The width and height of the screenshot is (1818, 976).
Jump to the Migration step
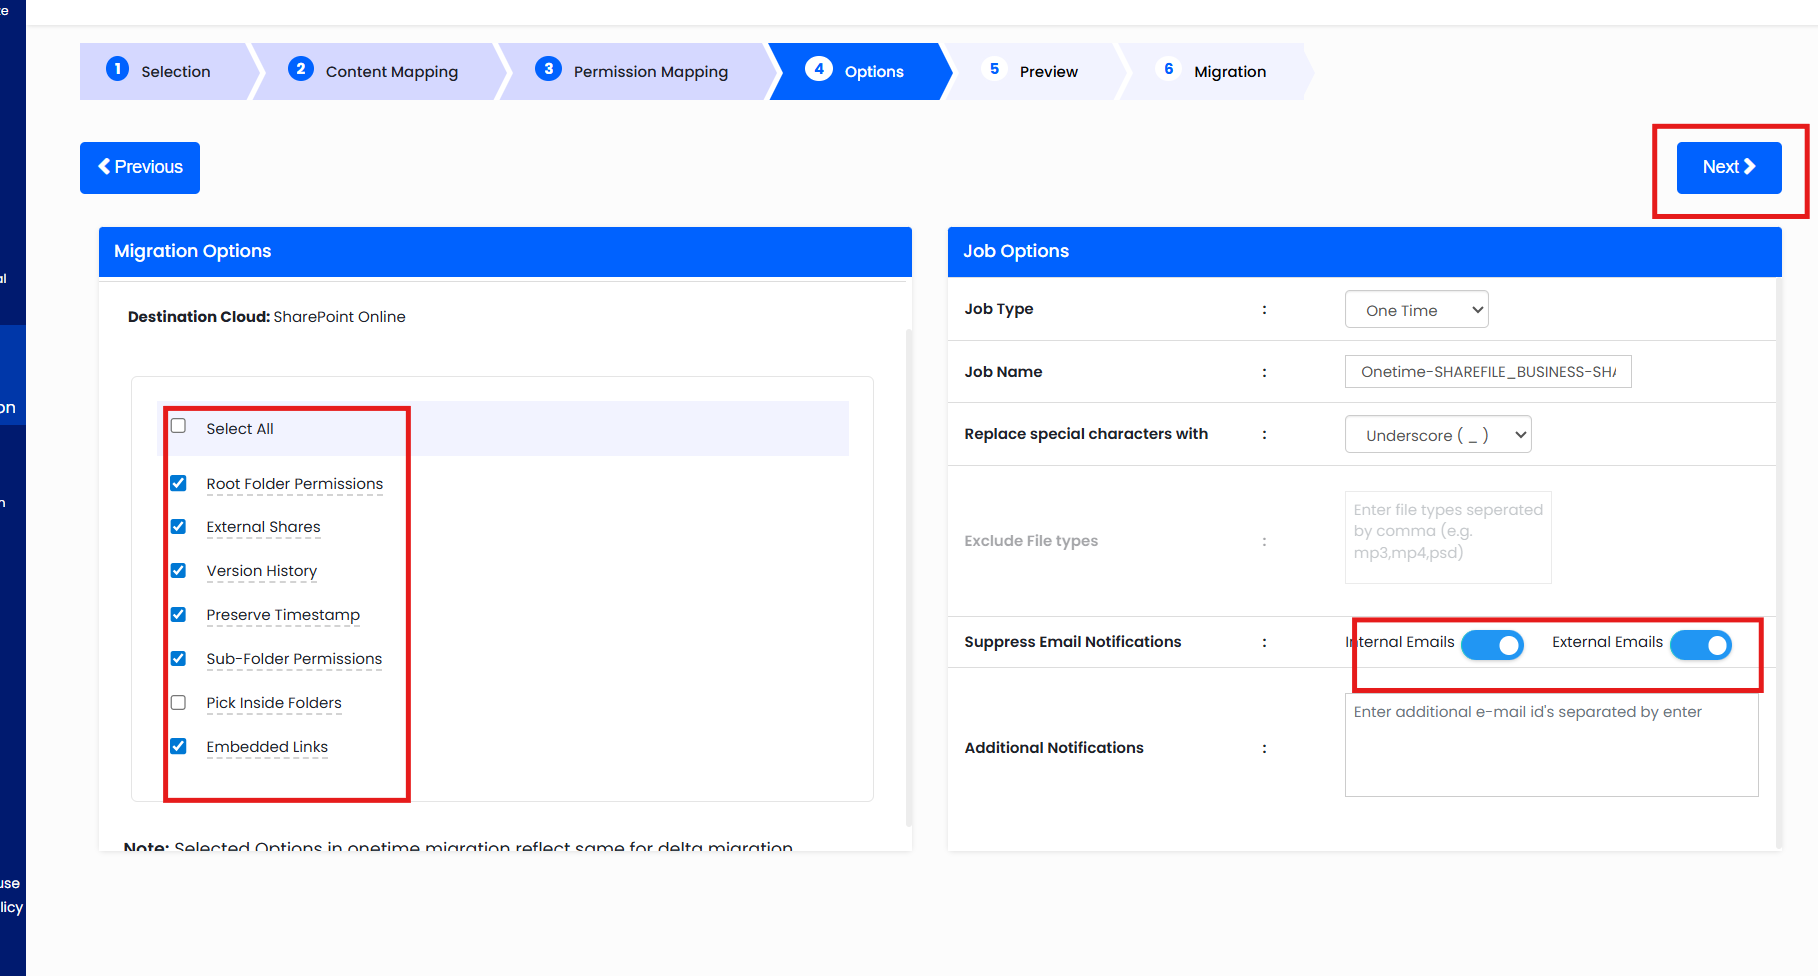[x=1215, y=71]
